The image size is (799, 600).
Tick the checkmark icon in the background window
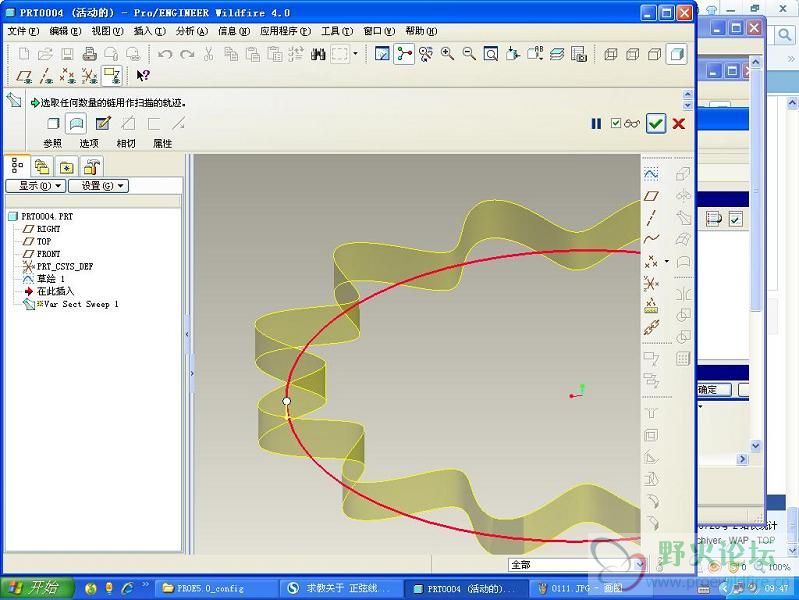pyautogui.click(x=735, y=219)
